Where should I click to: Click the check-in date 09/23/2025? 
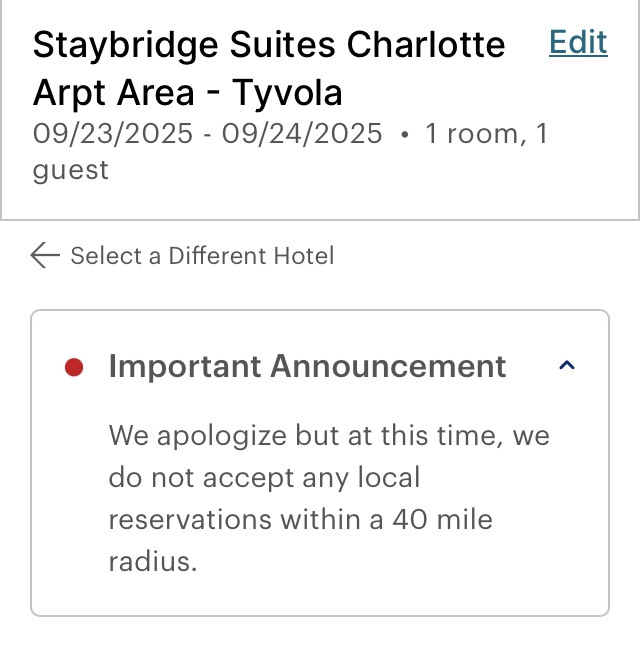[x=113, y=133]
